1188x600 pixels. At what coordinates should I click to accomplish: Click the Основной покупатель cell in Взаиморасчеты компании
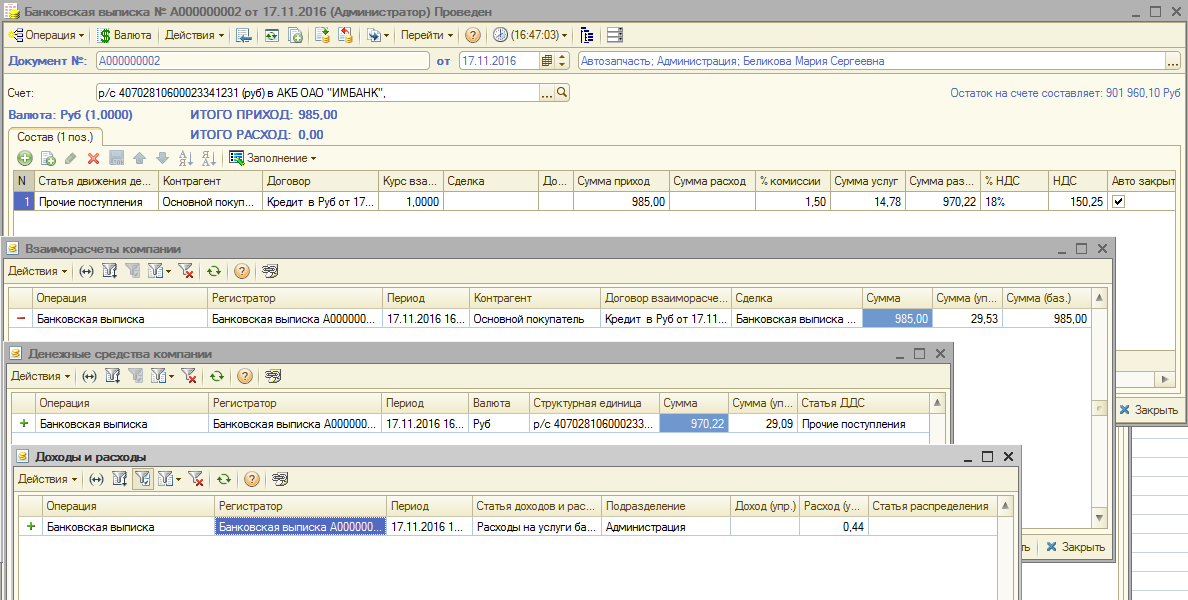535,319
